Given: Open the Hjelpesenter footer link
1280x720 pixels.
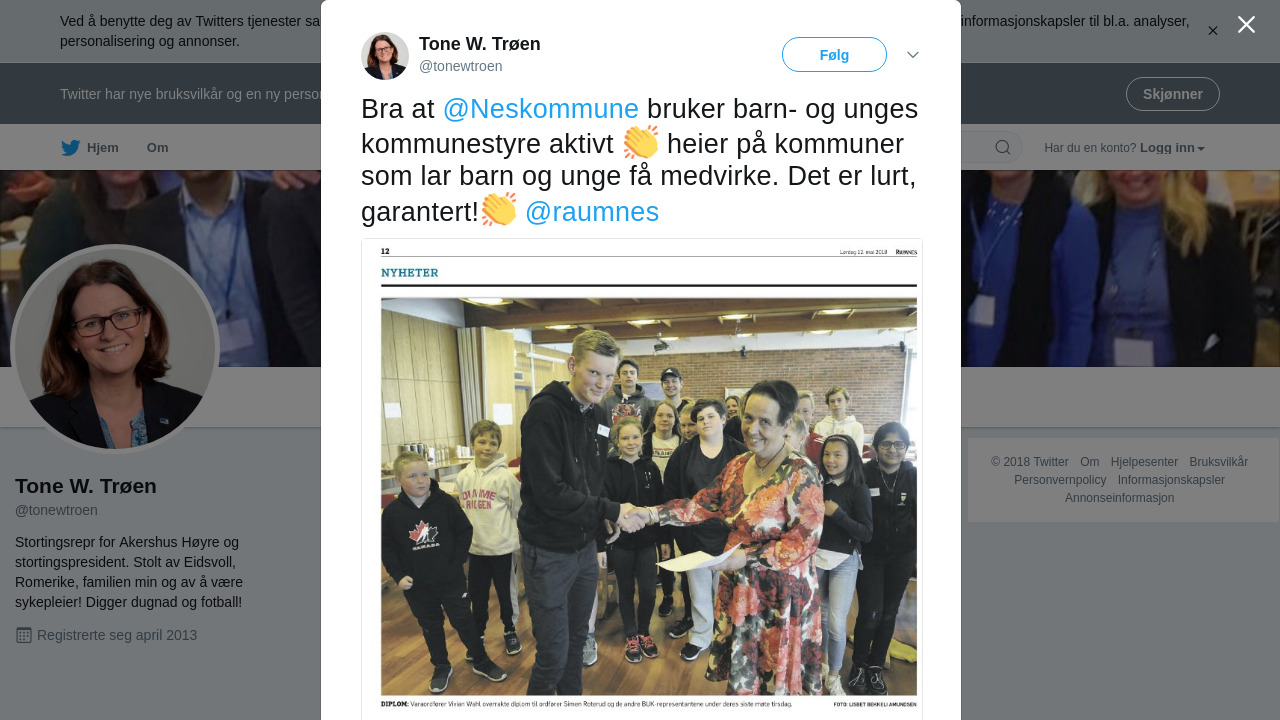Looking at the screenshot, I should [x=1144, y=462].
